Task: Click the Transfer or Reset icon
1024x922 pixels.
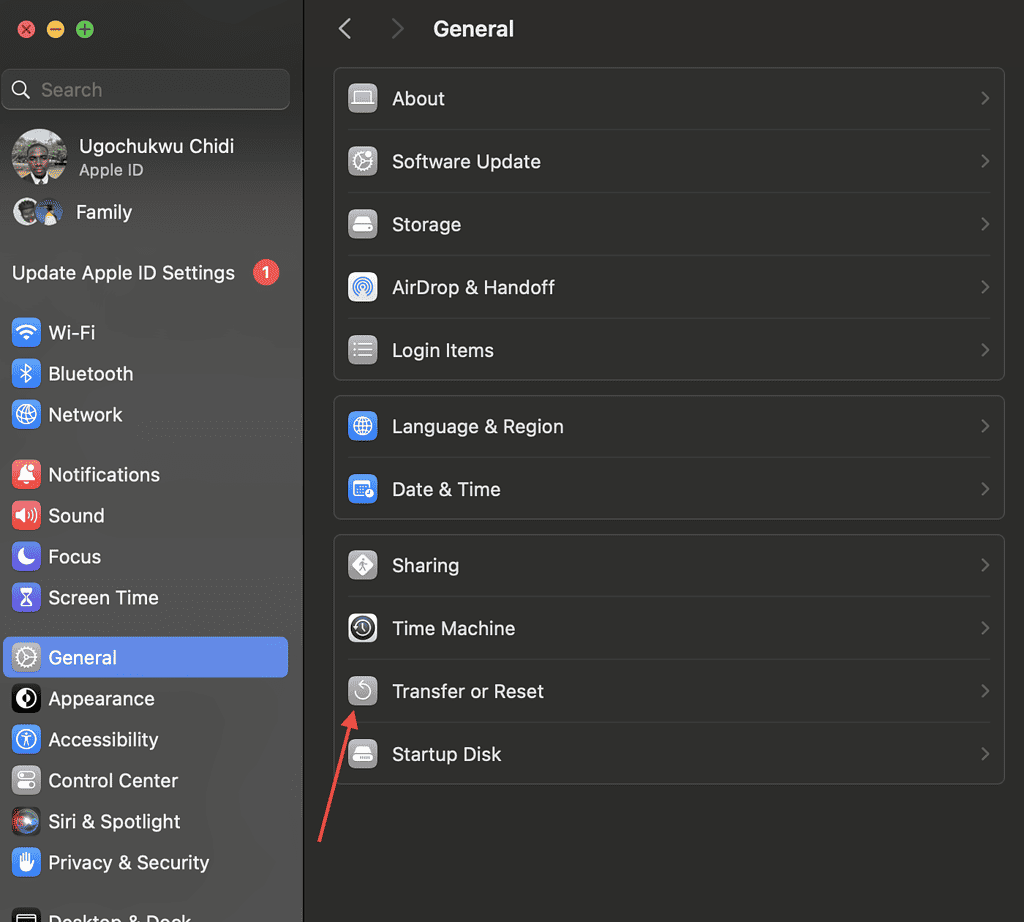Action: [x=362, y=691]
